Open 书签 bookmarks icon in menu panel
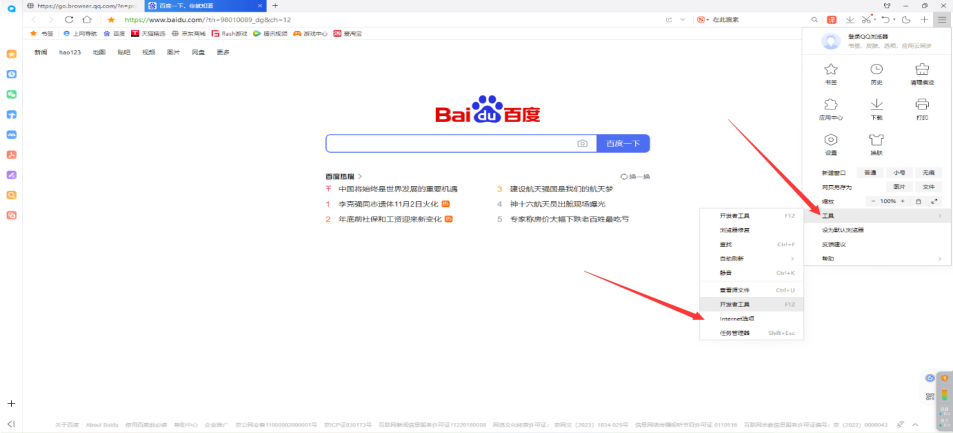This screenshot has width=953, height=433. (x=831, y=74)
